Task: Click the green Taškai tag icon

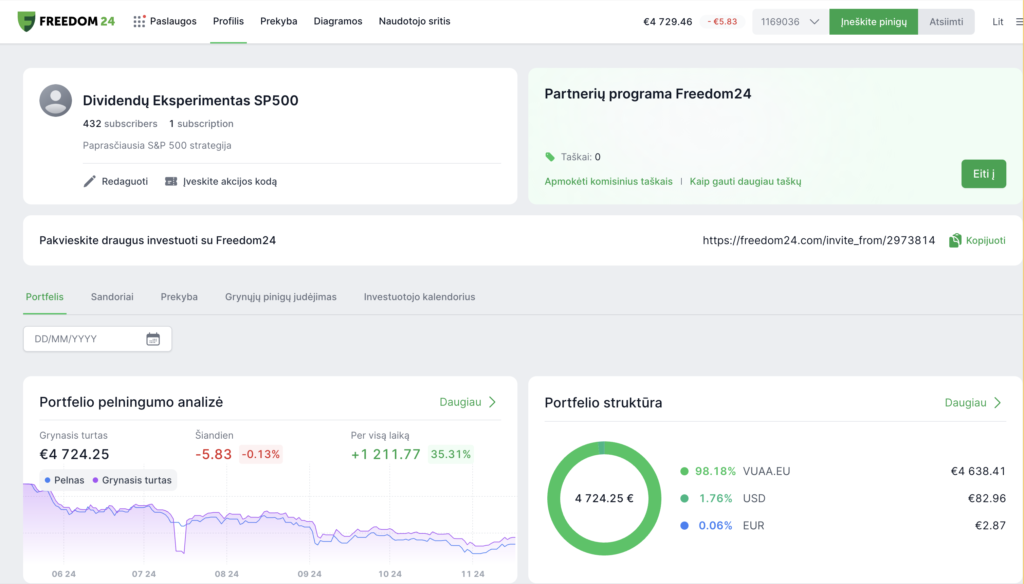Action: (x=550, y=157)
